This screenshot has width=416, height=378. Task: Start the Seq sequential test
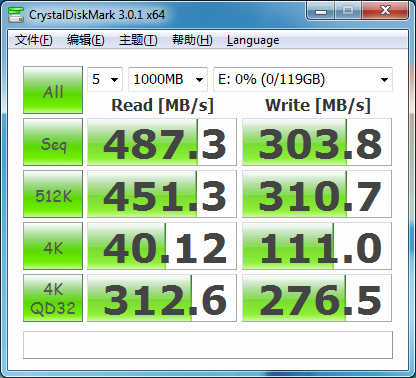(53, 142)
